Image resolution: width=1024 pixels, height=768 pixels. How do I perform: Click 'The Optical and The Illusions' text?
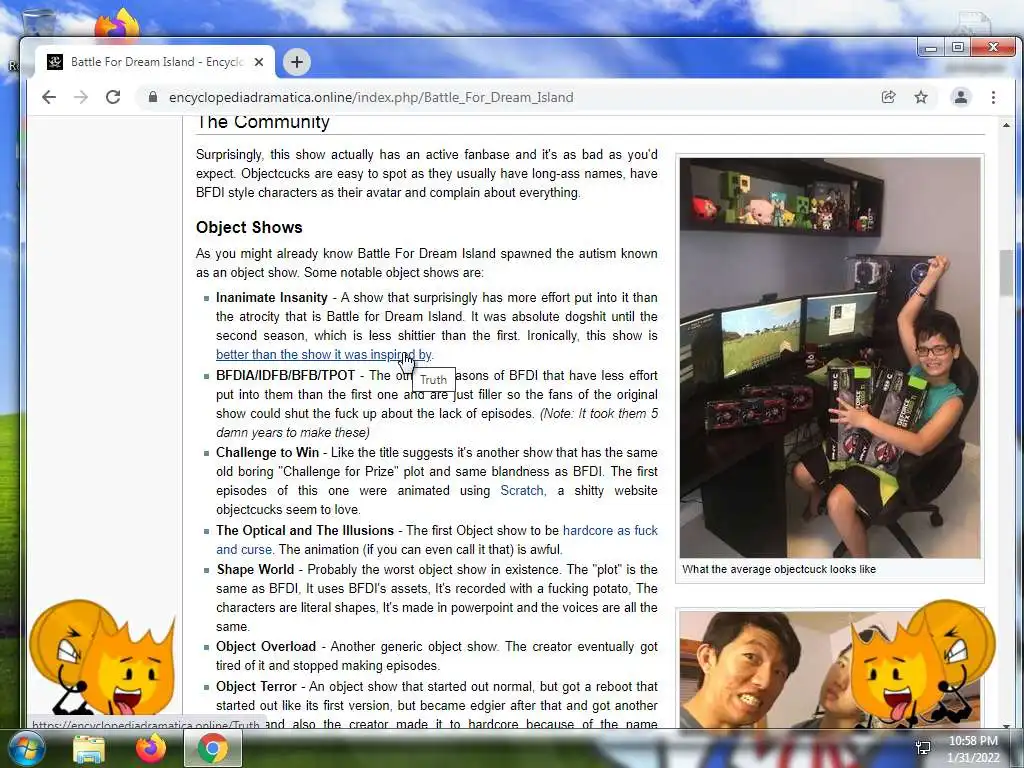click(305, 530)
